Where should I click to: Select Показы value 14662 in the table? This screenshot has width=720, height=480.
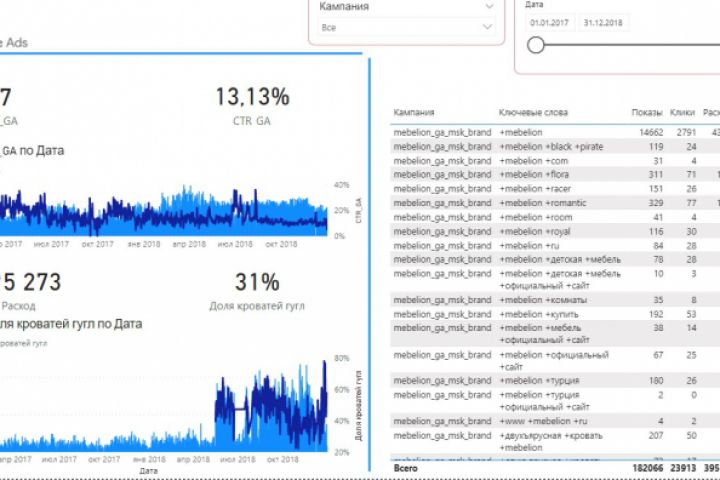pos(651,132)
